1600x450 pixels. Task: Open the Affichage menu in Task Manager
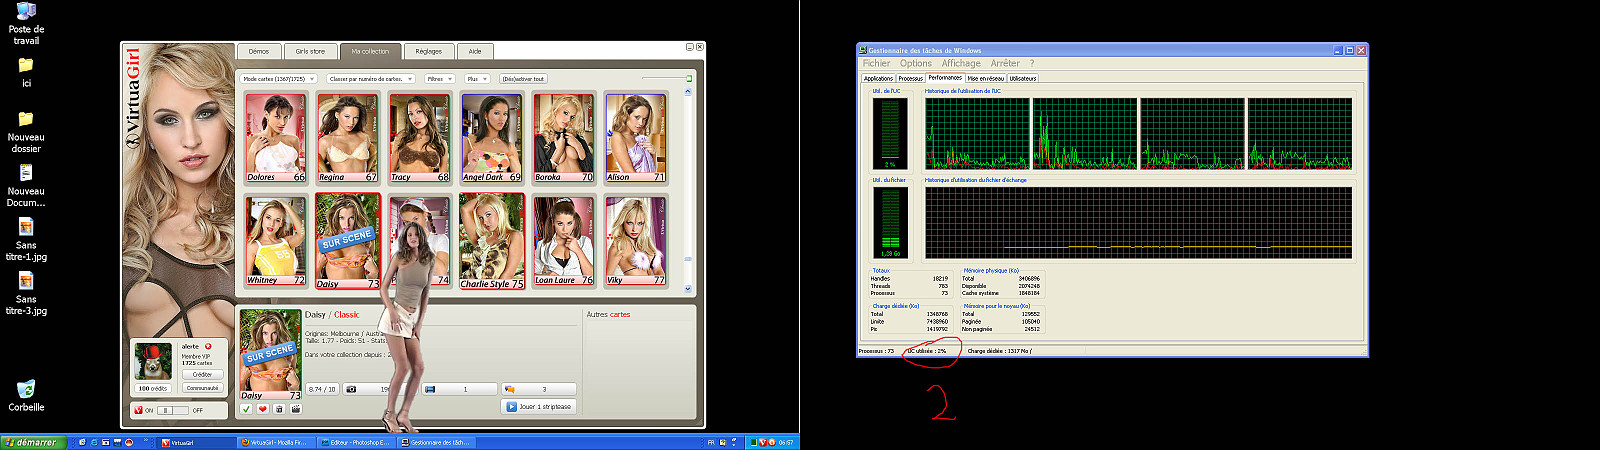click(x=961, y=63)
